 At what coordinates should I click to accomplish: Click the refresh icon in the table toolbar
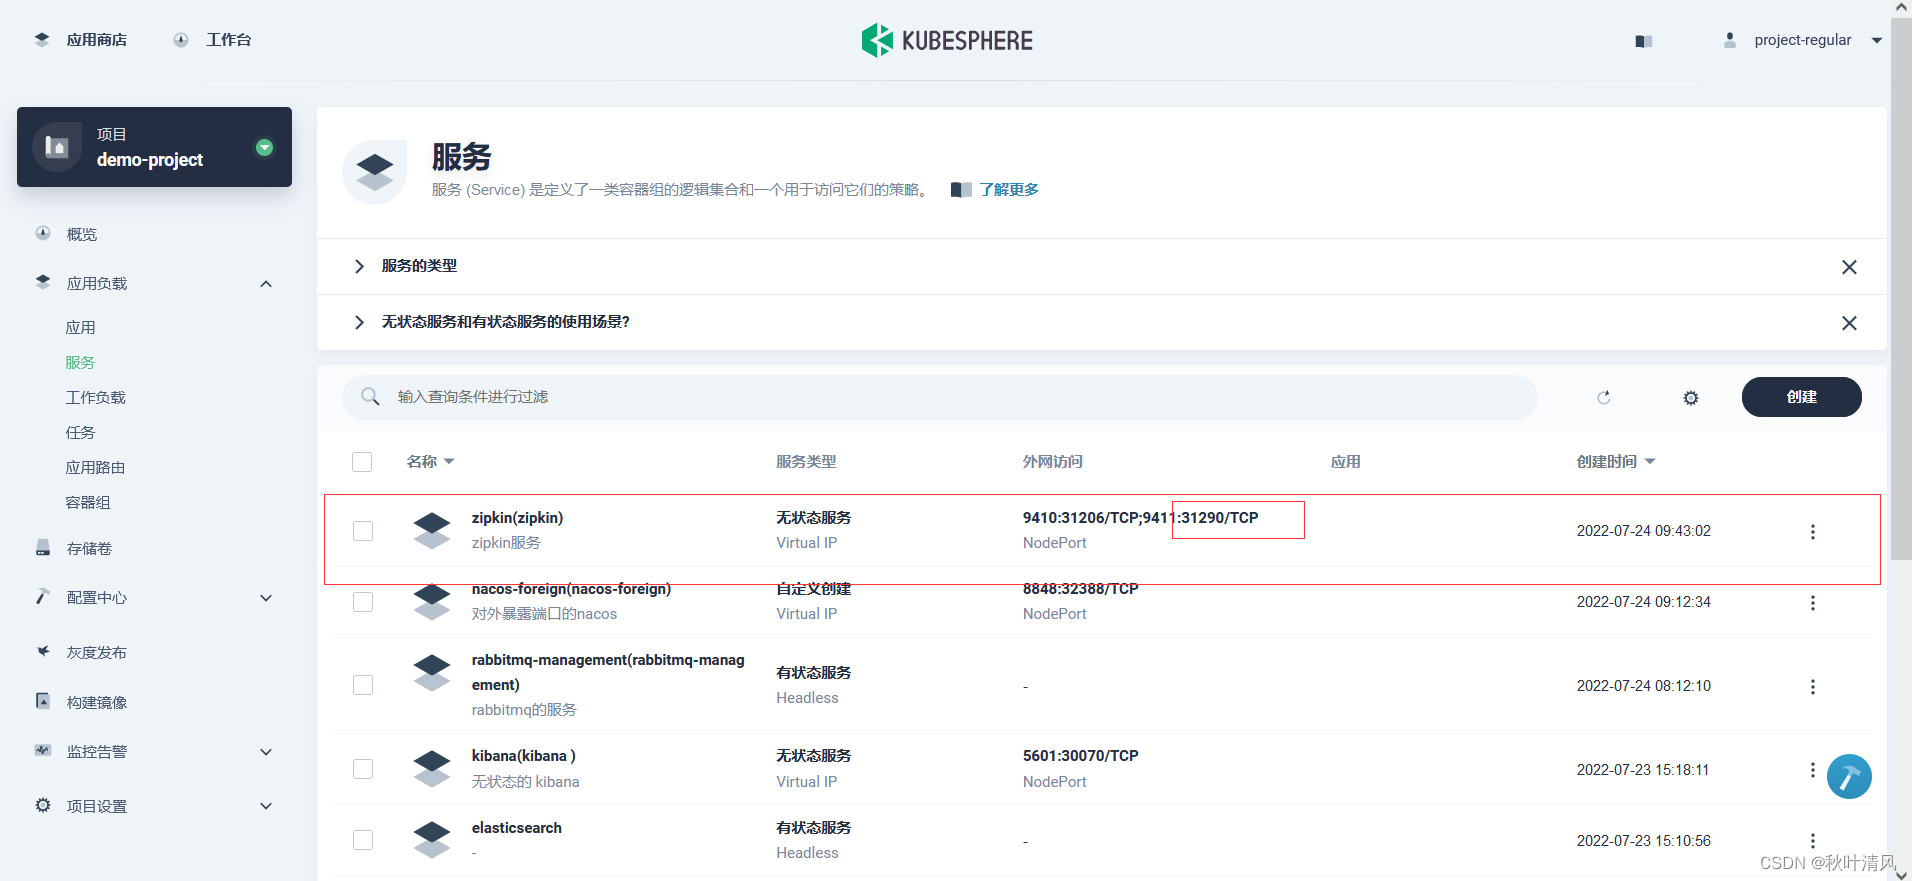(x=1604, y=397)
